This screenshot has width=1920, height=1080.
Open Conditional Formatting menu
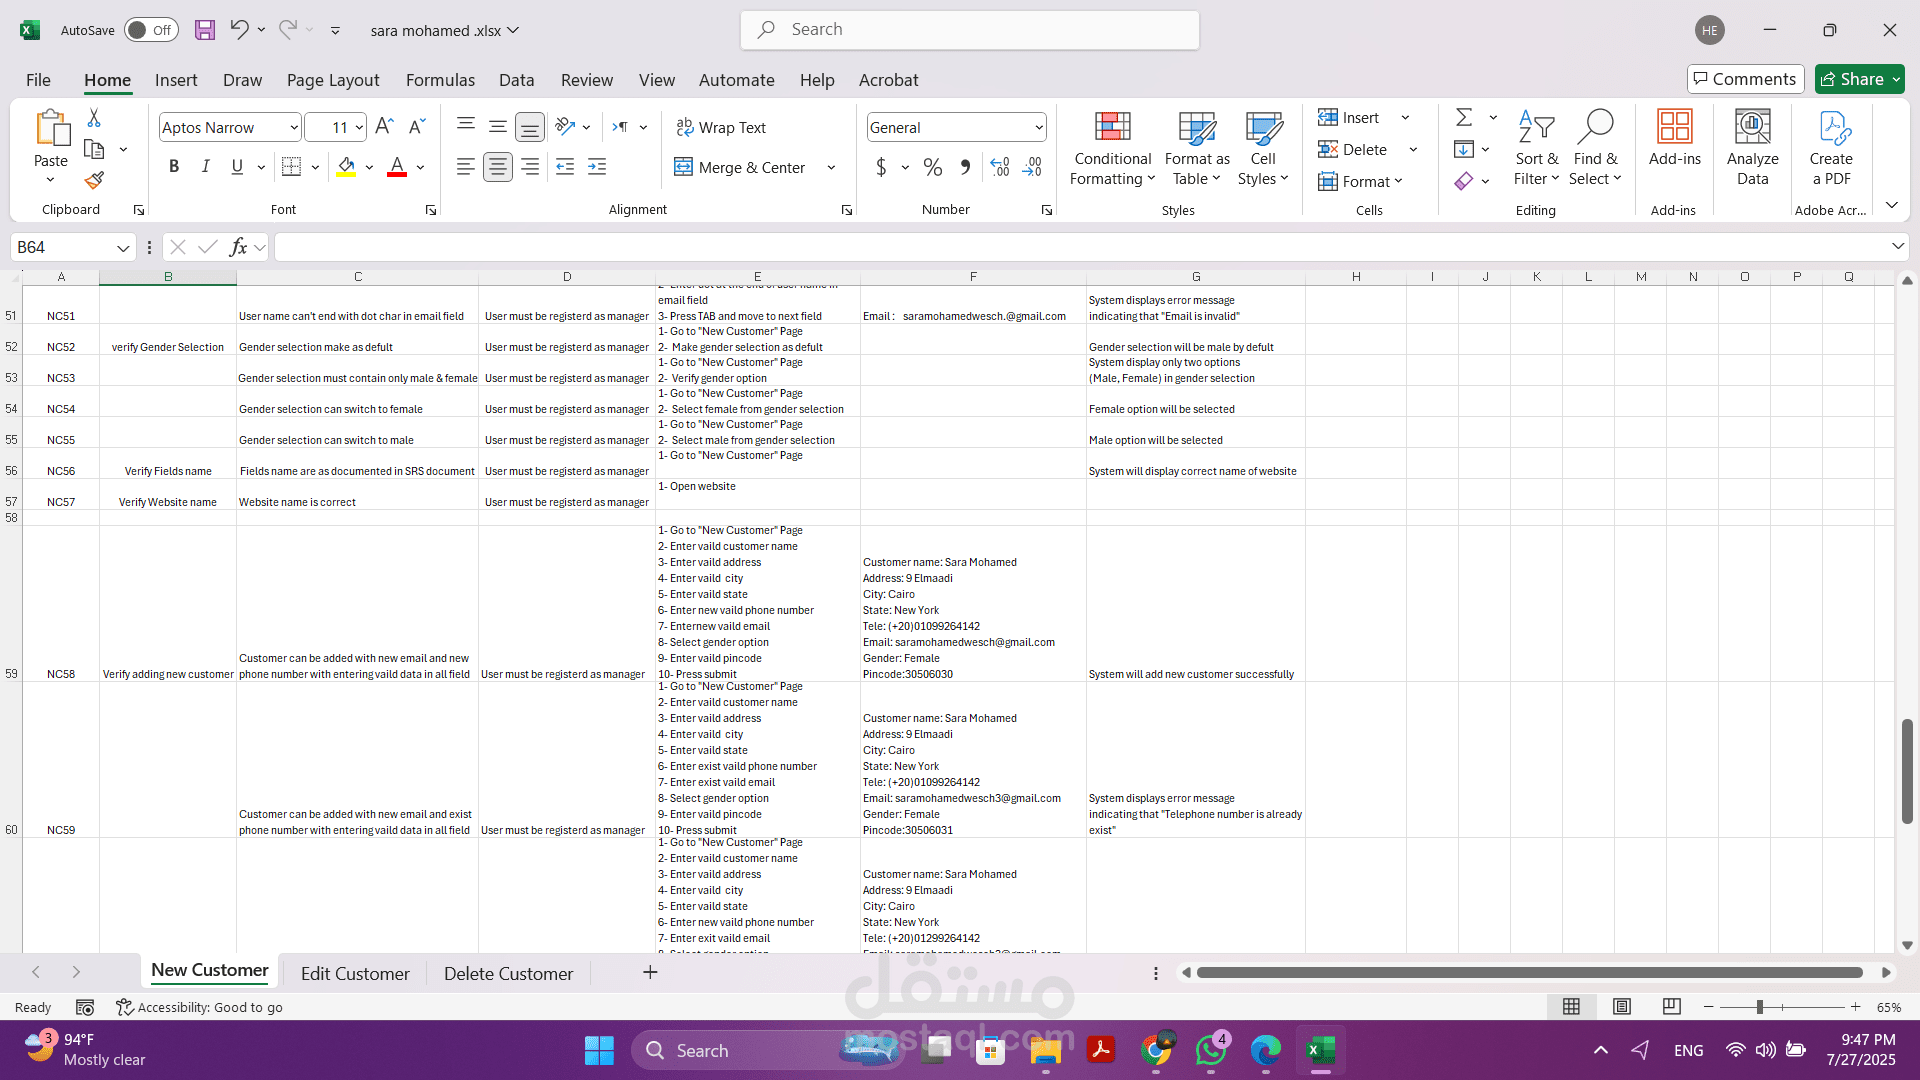point(1112,150)
